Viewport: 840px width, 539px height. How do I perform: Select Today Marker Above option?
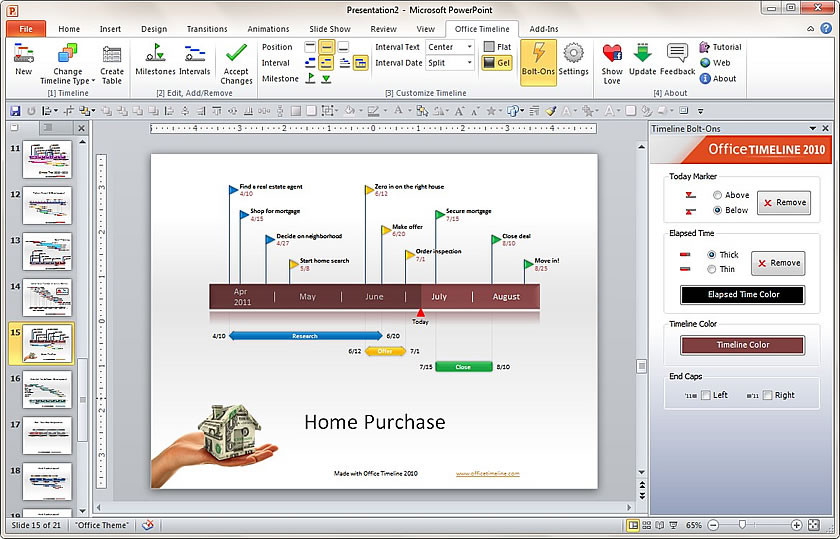pyautogui.click(x=717, y=195)
